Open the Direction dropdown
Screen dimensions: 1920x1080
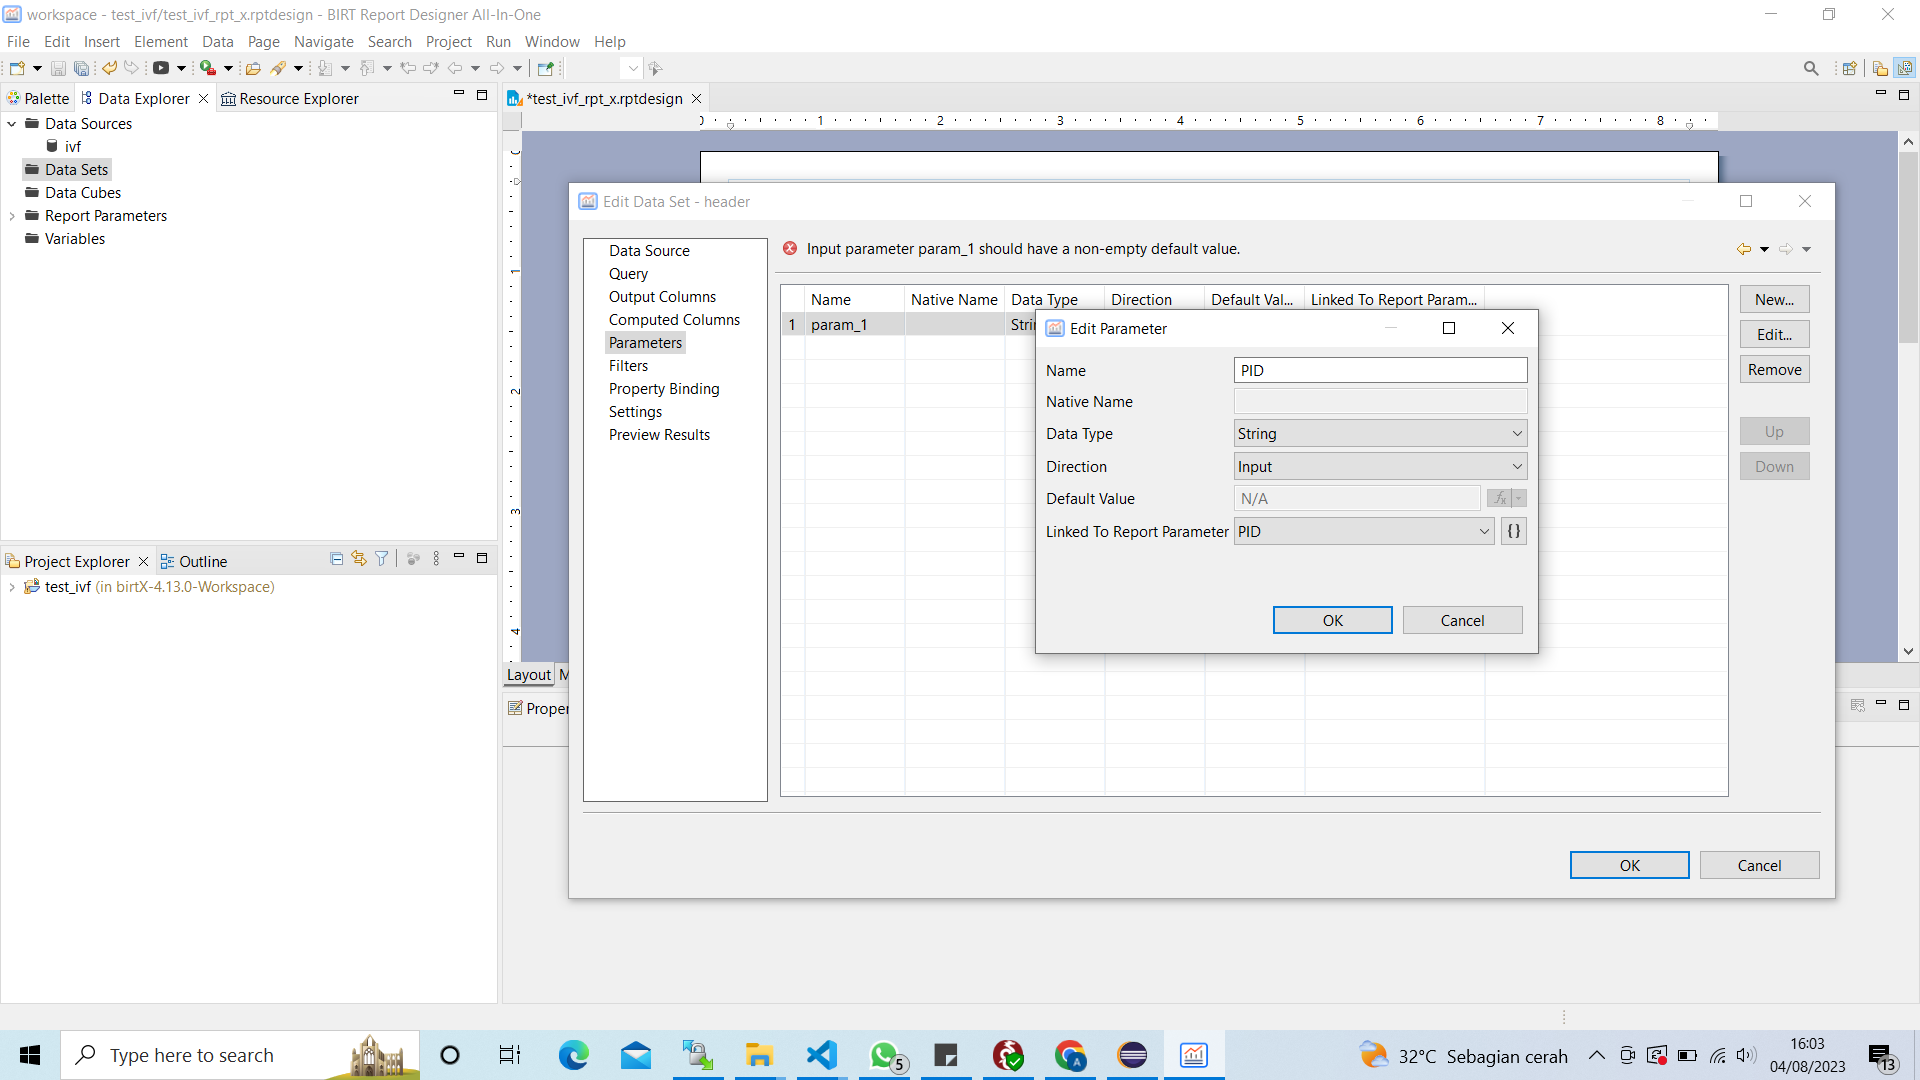pyautogui.click(x=1380, y=467)
